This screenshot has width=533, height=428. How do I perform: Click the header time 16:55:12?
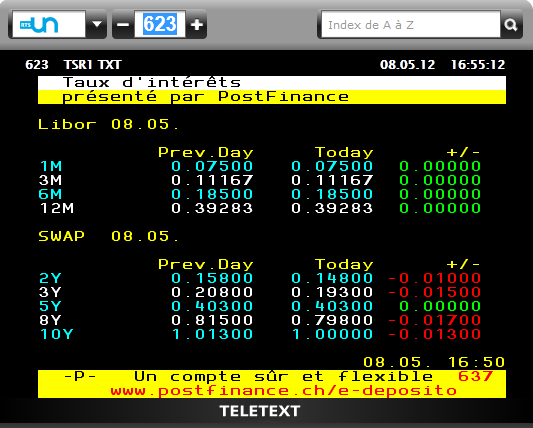(x=478, y=65)
